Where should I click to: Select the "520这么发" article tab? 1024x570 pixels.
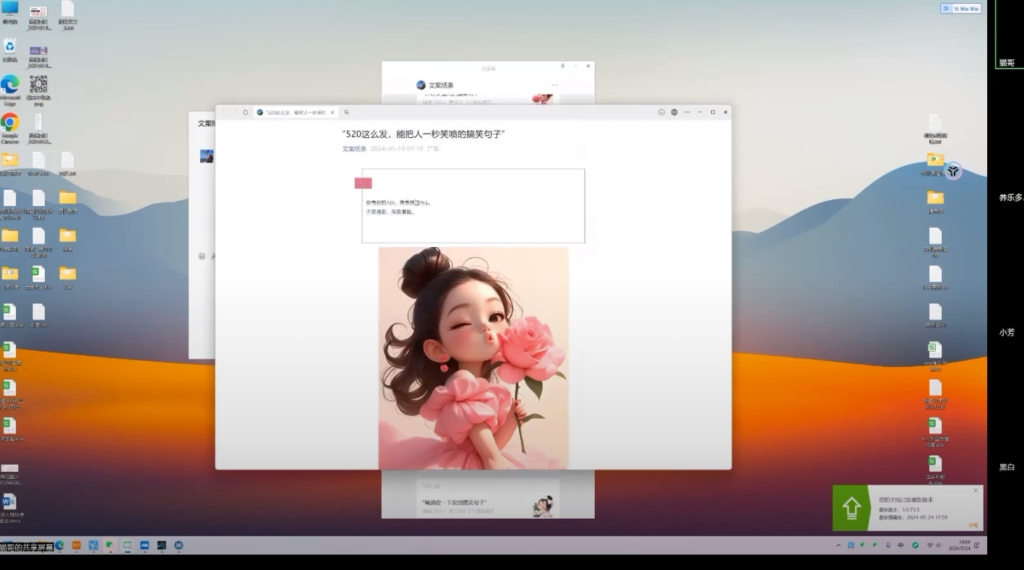tap(295, 112)
